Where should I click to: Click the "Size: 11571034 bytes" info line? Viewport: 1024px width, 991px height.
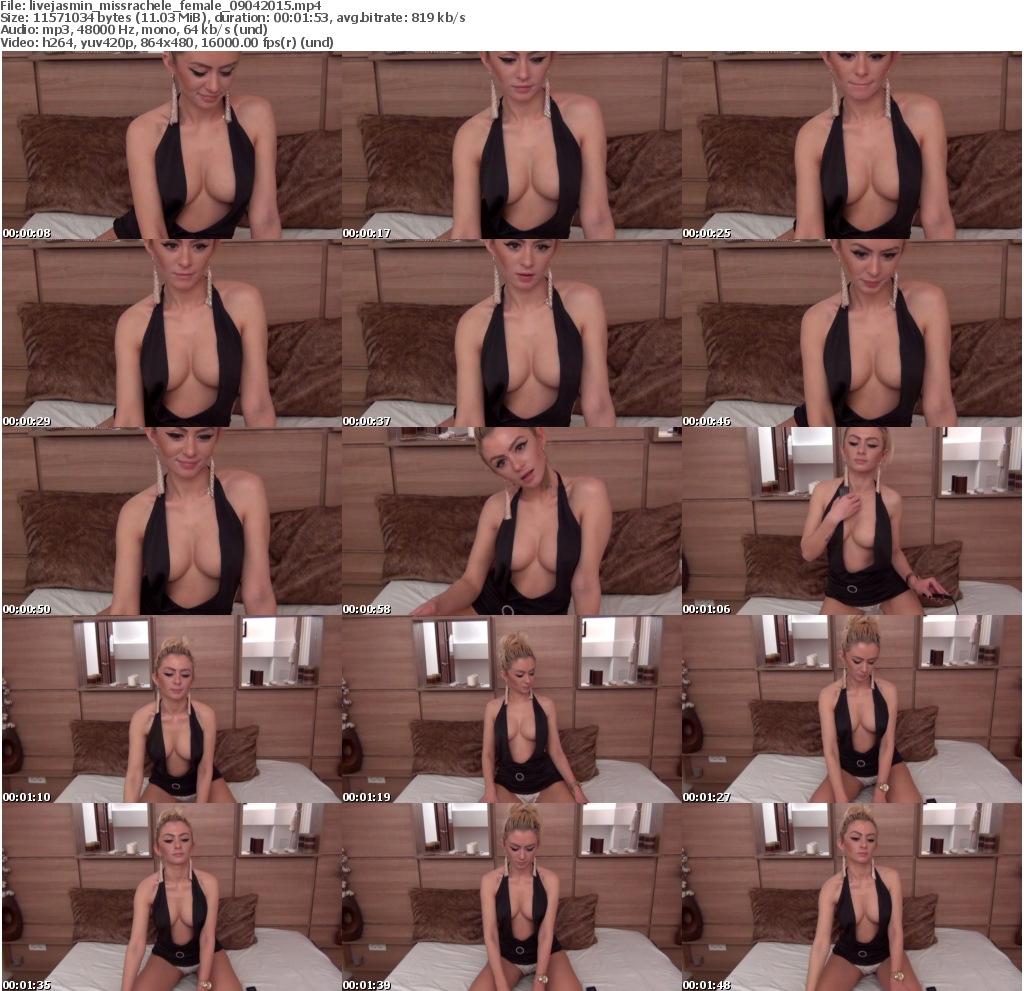point(233,18)
